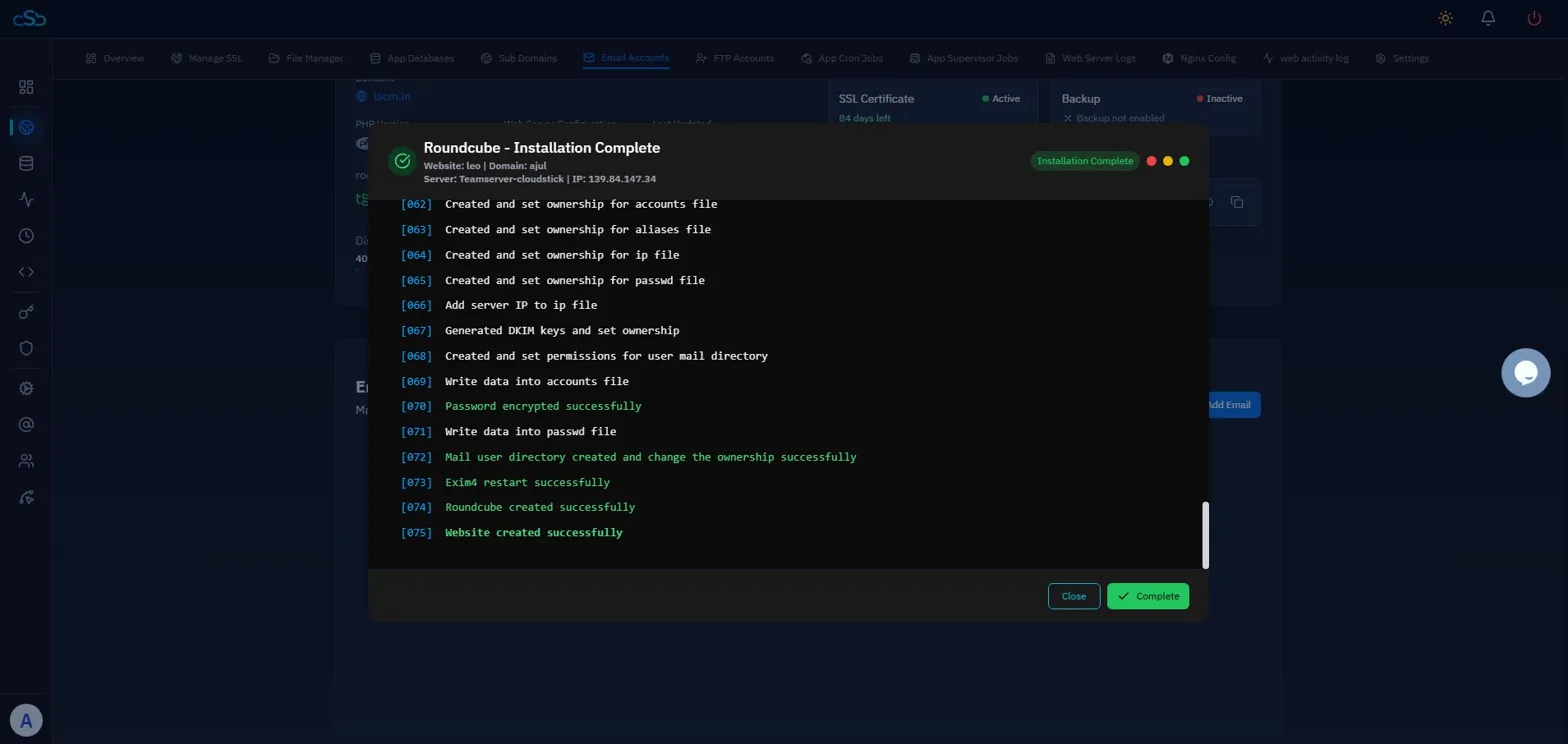The height and width of the screenshot is (744, 1568).
Task: Open the gear icon in the sidebar
Action: tap(26, 388)
